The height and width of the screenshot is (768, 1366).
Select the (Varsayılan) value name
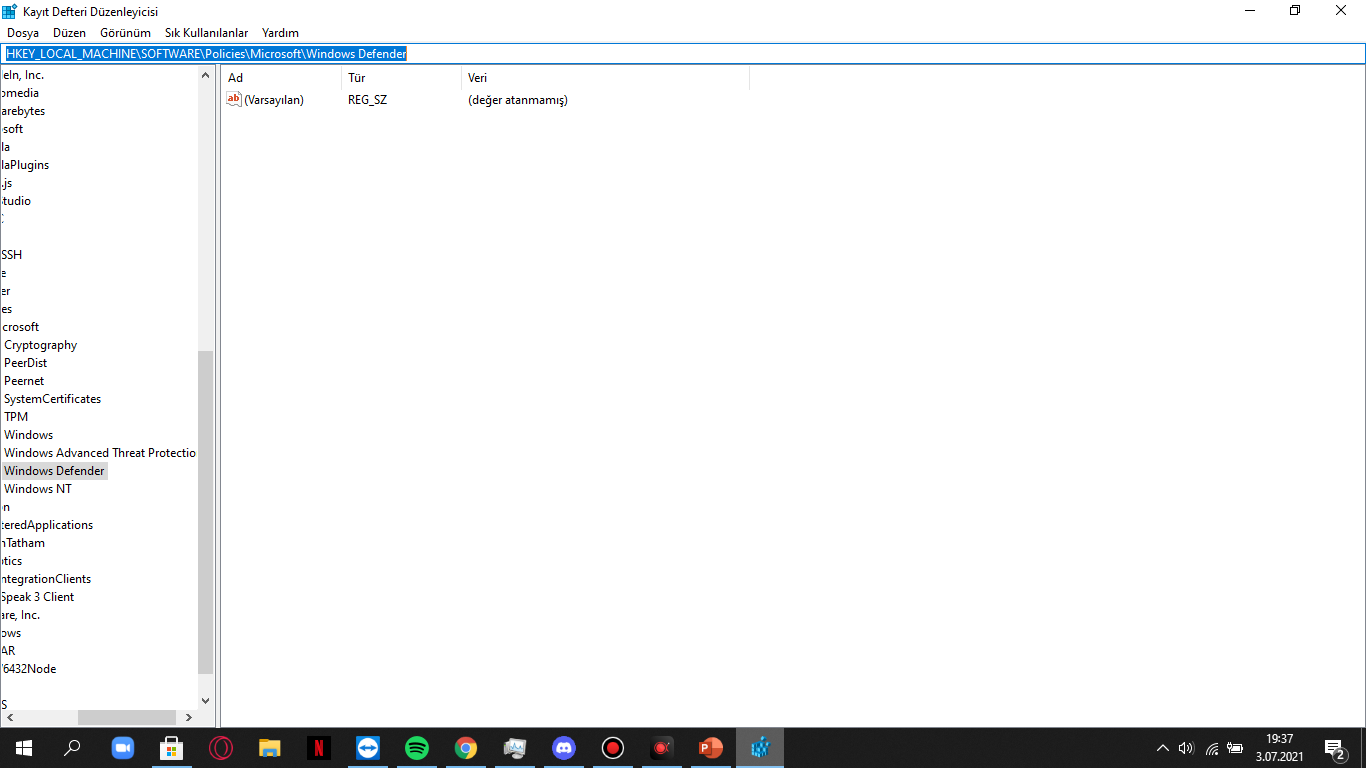(274, 100)
